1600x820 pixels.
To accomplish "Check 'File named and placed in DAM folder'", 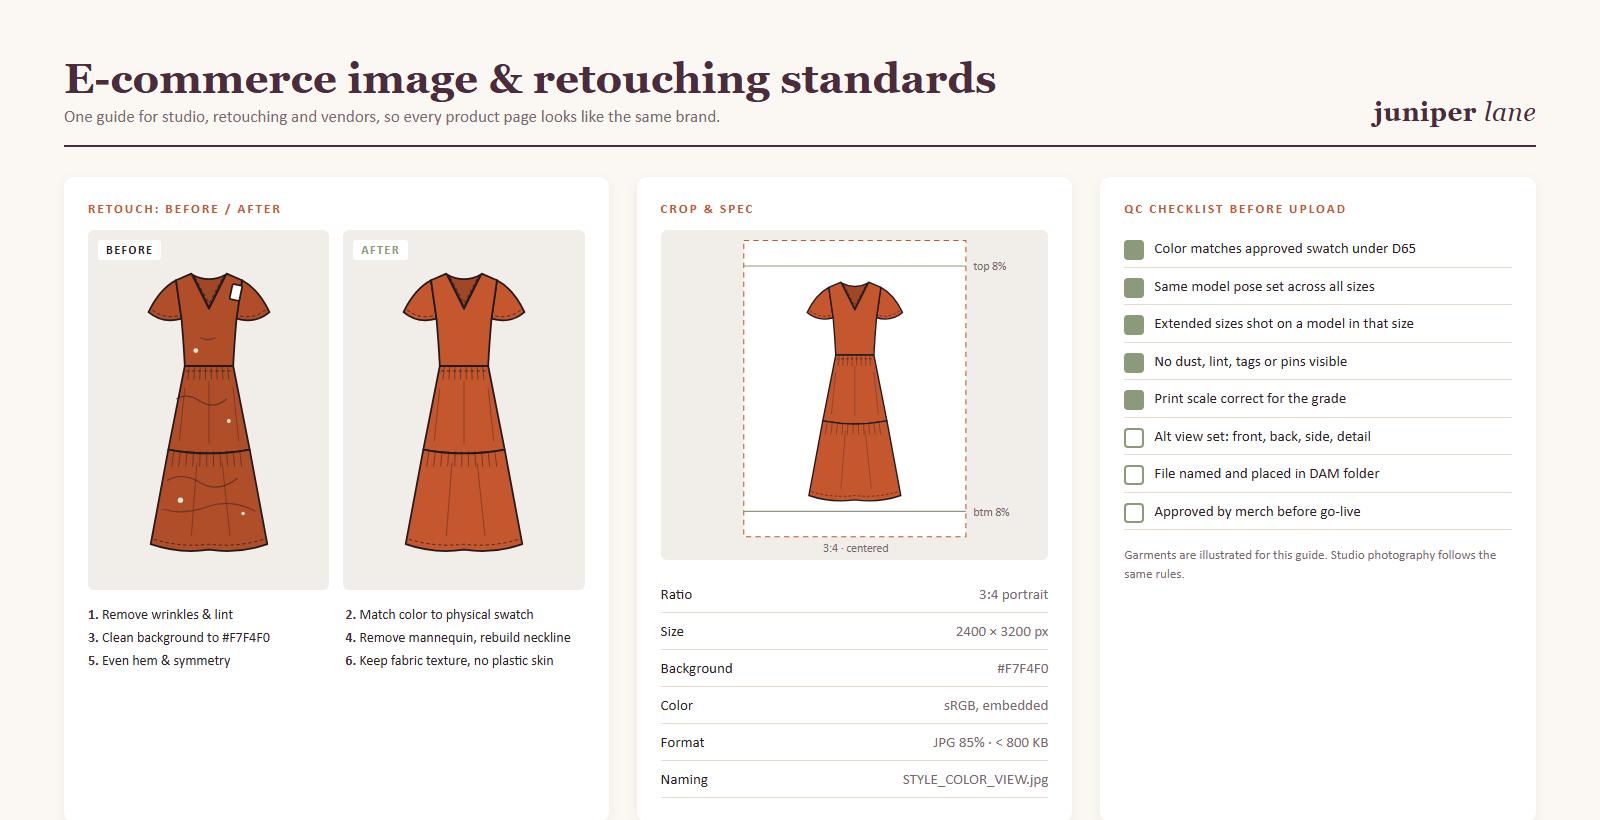I will pos(1134,474).
